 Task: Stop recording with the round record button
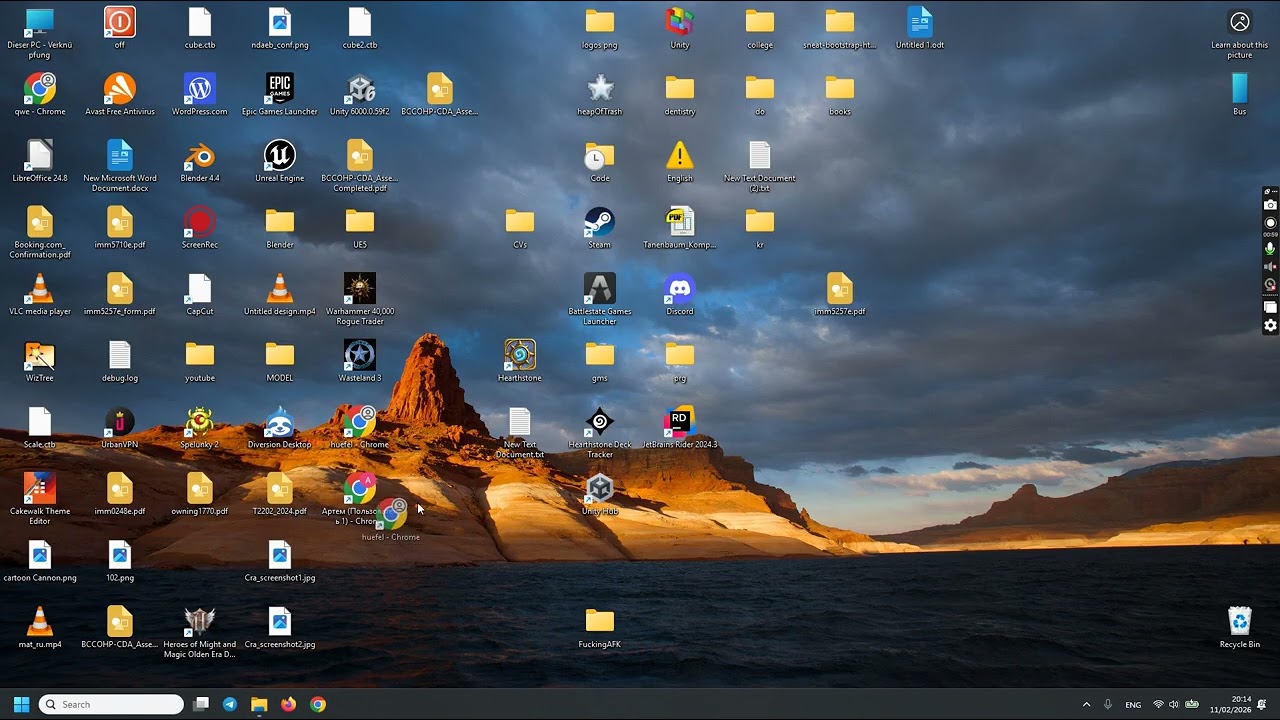click(x=1271, y=223)
